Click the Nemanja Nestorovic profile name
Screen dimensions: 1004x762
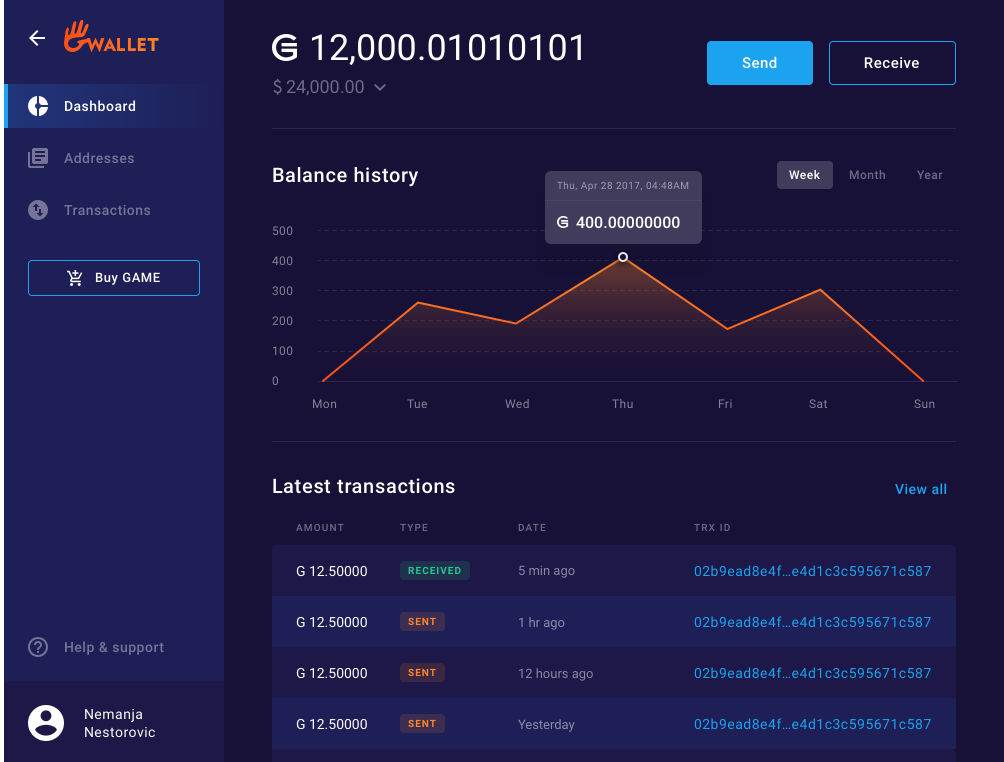pyautogui.click(x=120, y=723)
